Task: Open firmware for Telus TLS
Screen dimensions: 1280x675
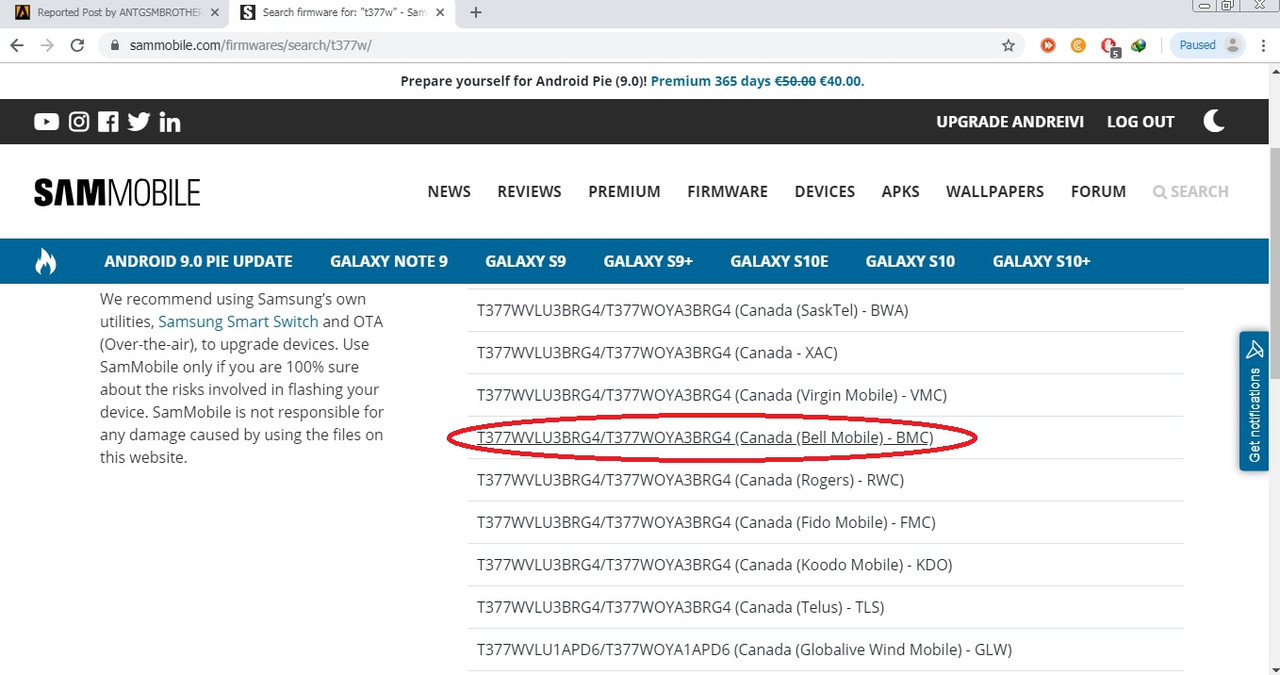Action: point(680,607)
